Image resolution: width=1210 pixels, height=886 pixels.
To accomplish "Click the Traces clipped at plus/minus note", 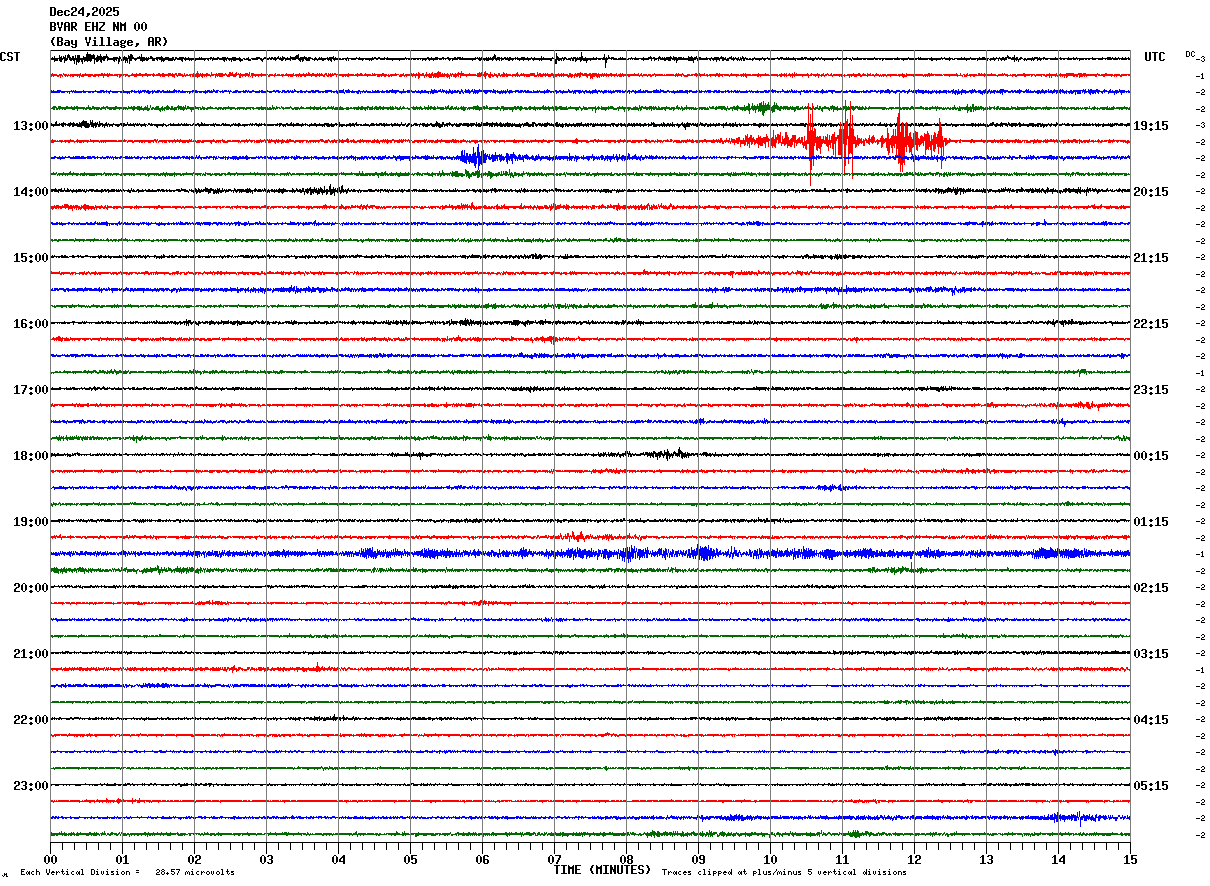I will coord(784,873).
